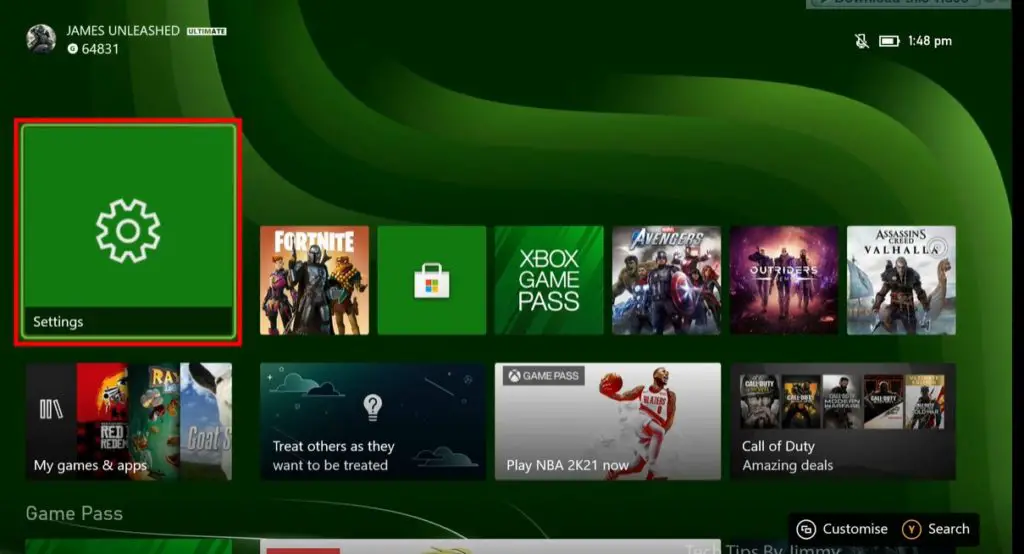This screenshot has height=554, width=1024.
Task: Open the Xbox Game Pass tile
Action: (x=549, y=280)
